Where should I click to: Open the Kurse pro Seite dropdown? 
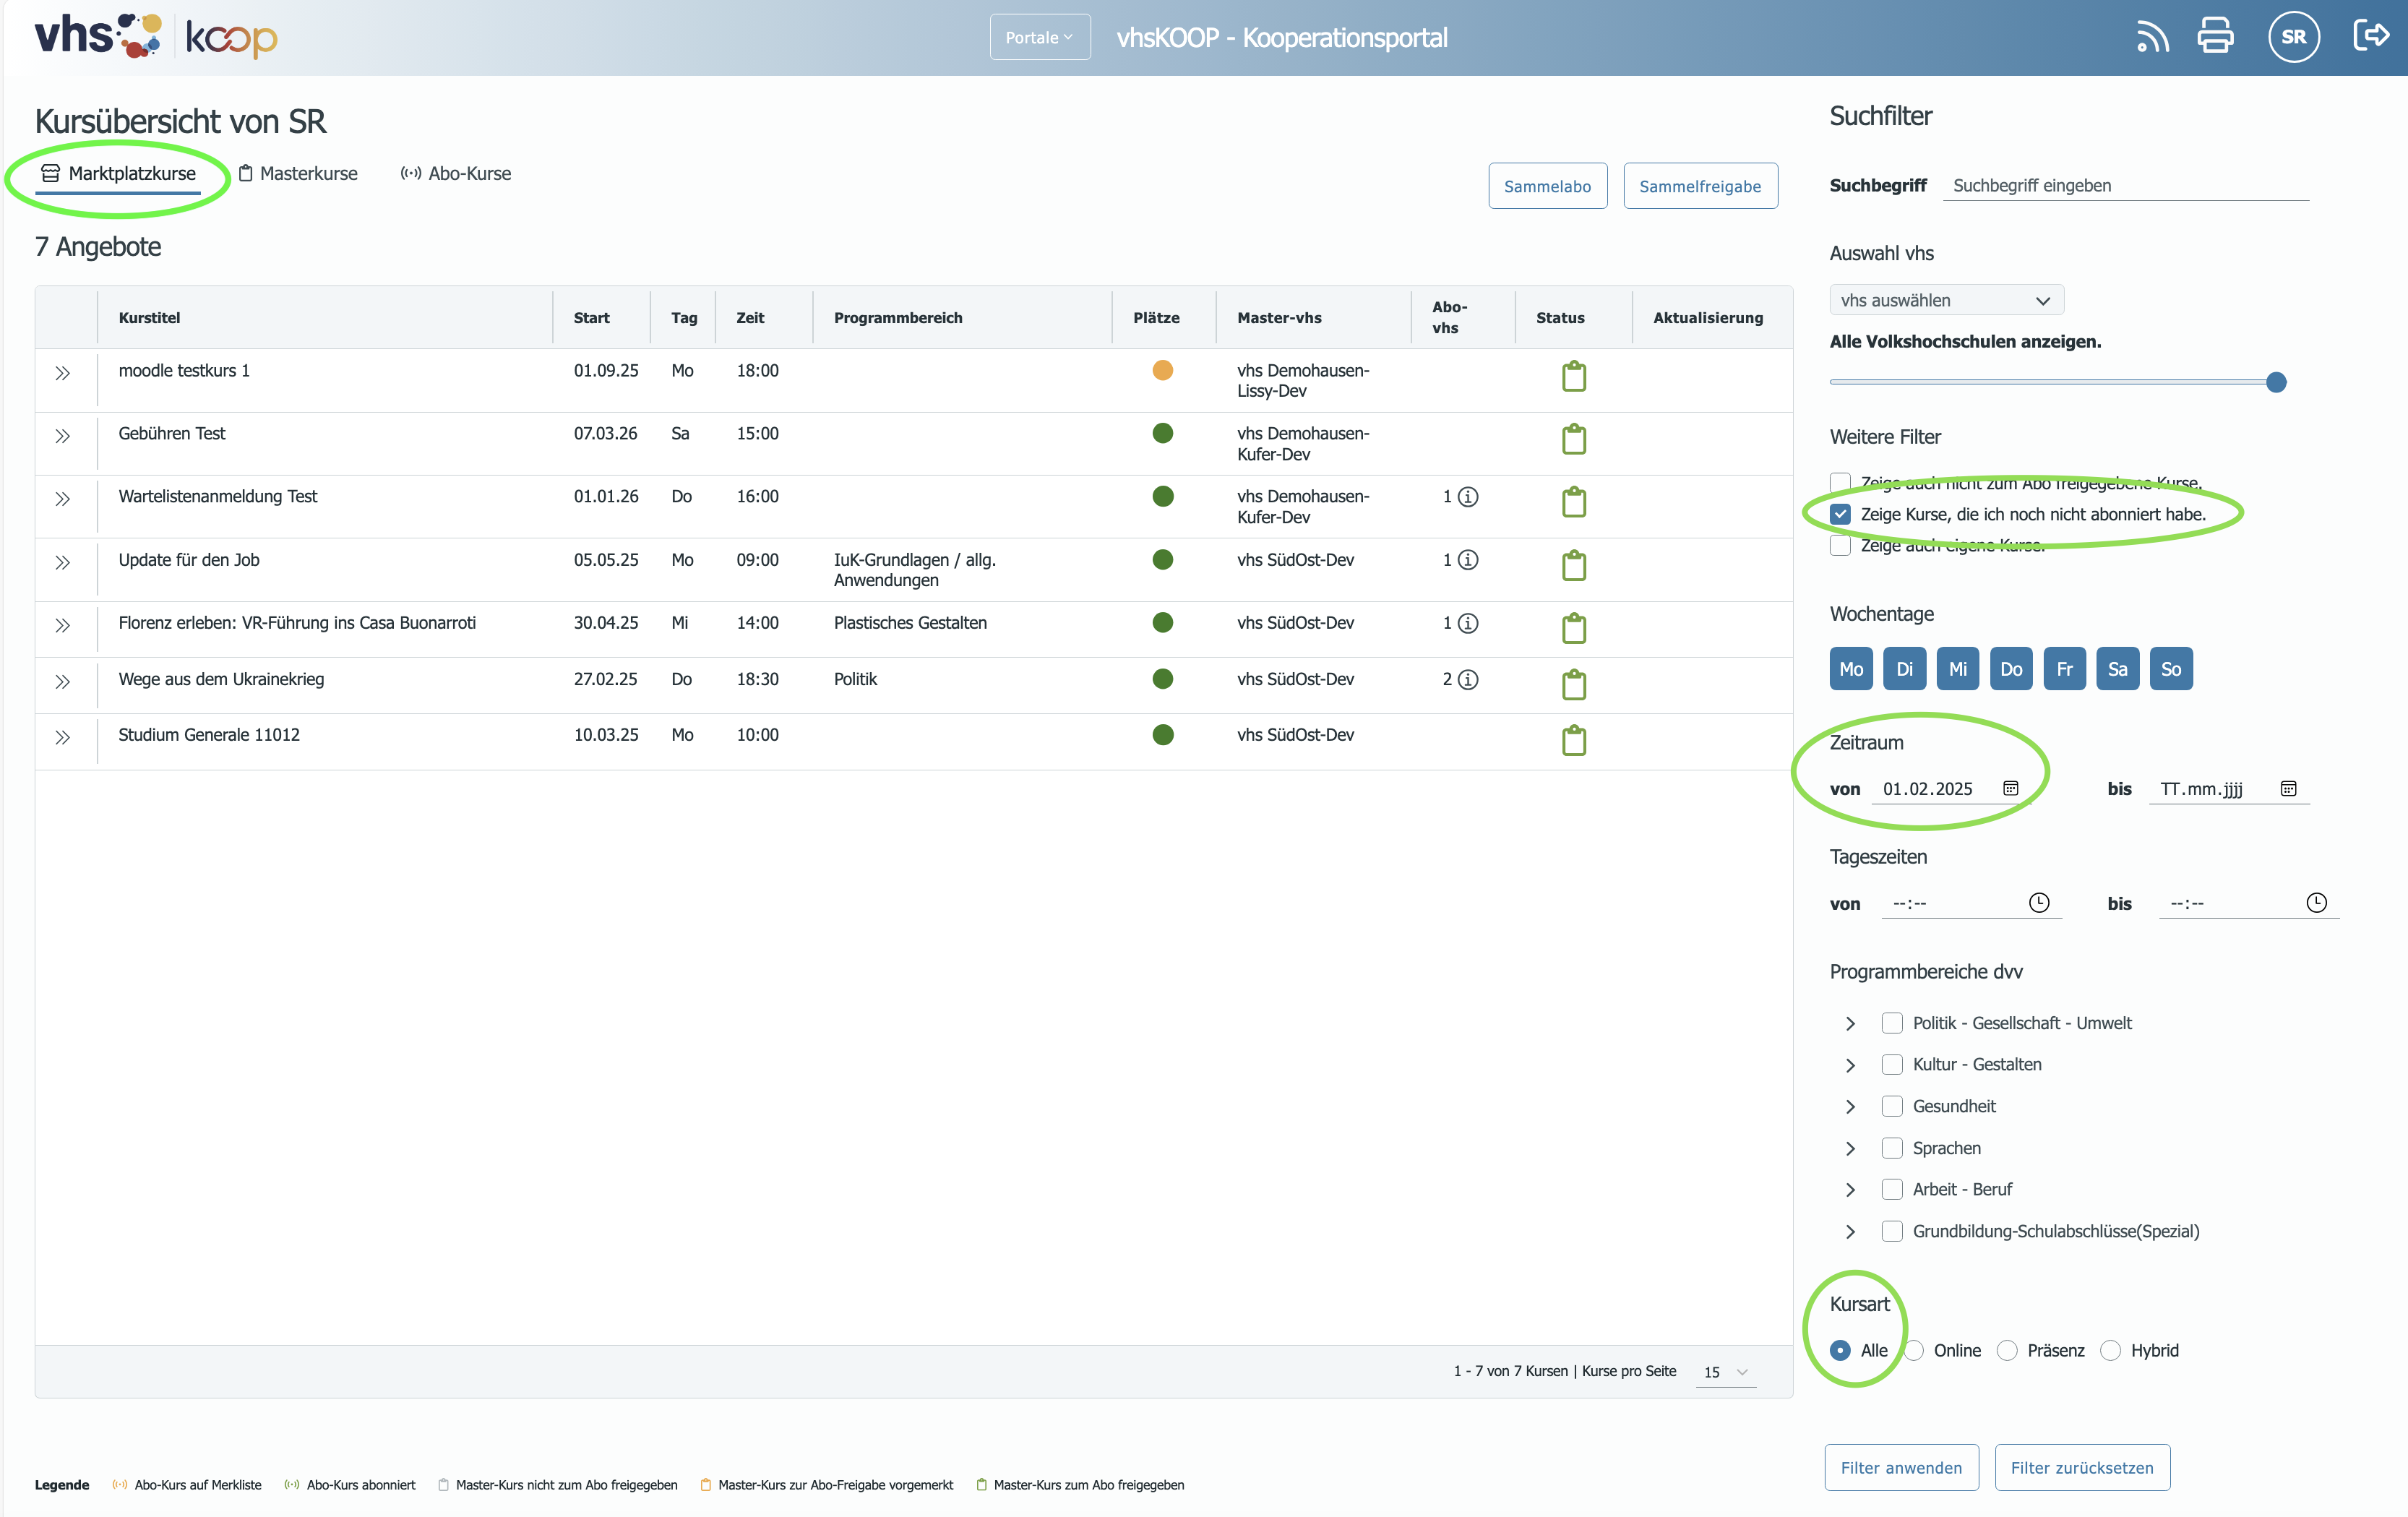[x=1725, y=1372]
